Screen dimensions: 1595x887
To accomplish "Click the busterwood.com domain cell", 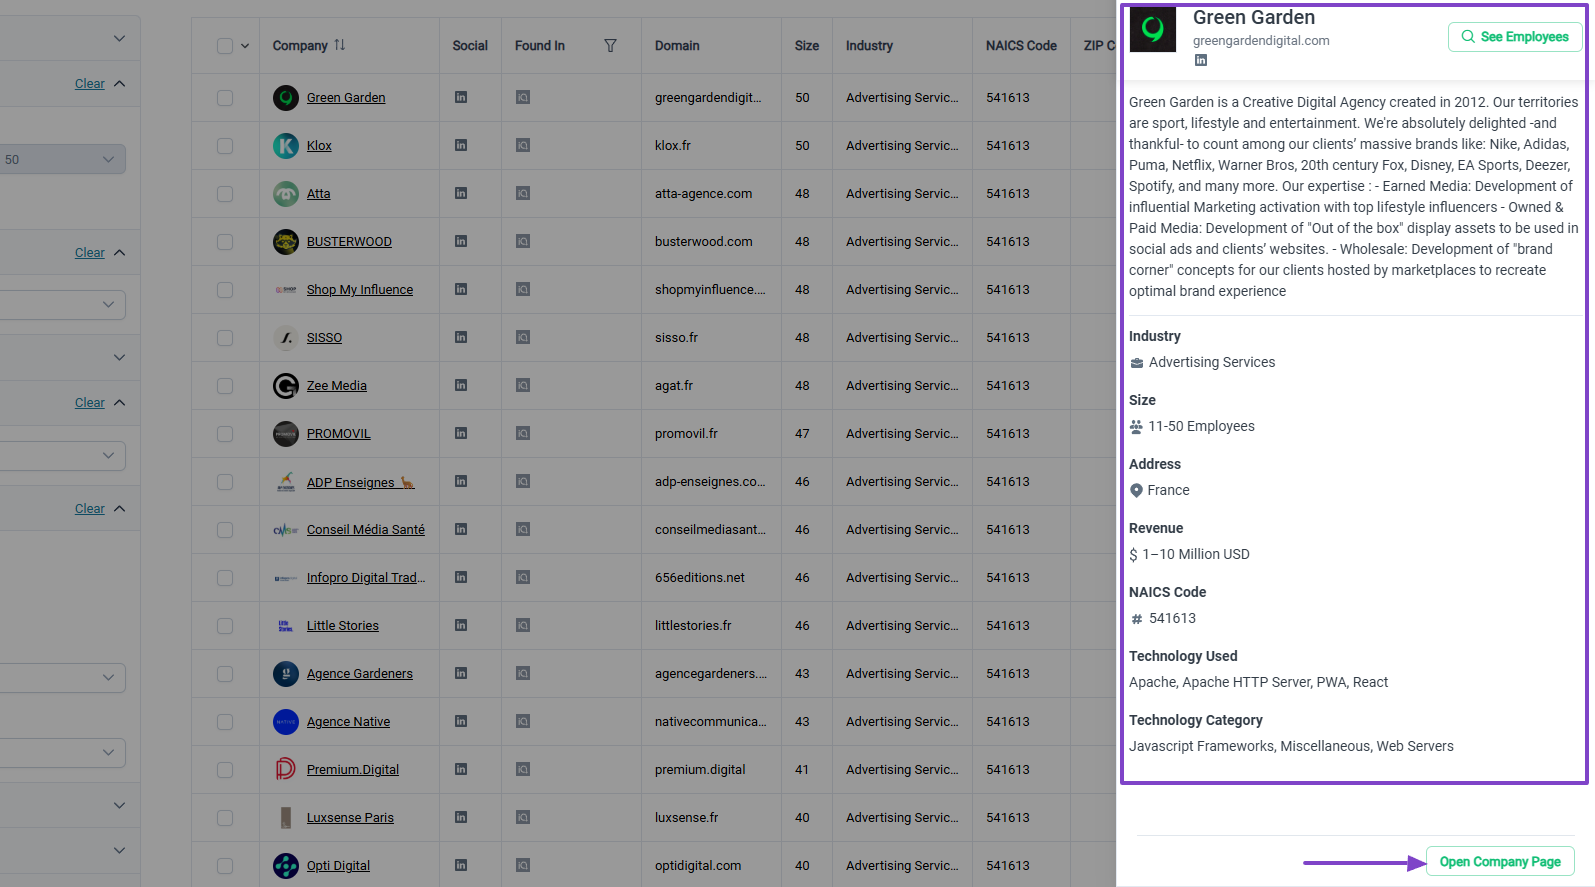I will (704, 242).
